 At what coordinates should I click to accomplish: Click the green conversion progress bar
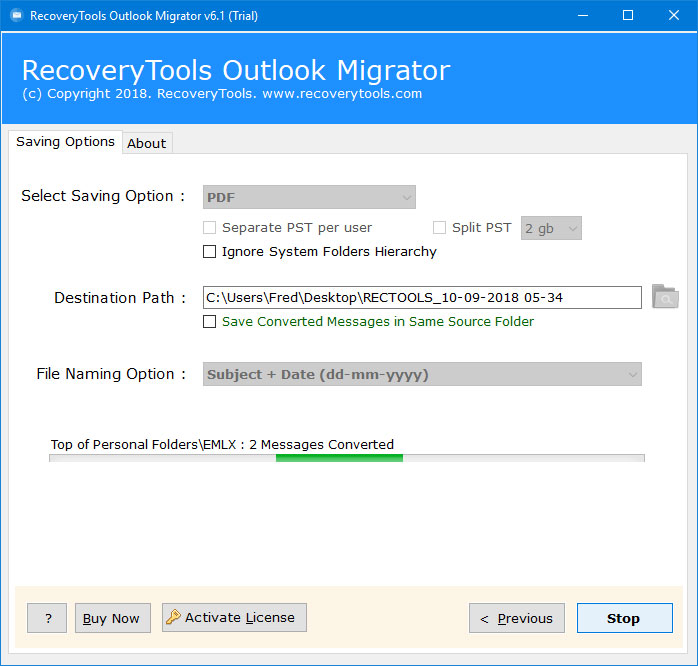click(347, 458)
